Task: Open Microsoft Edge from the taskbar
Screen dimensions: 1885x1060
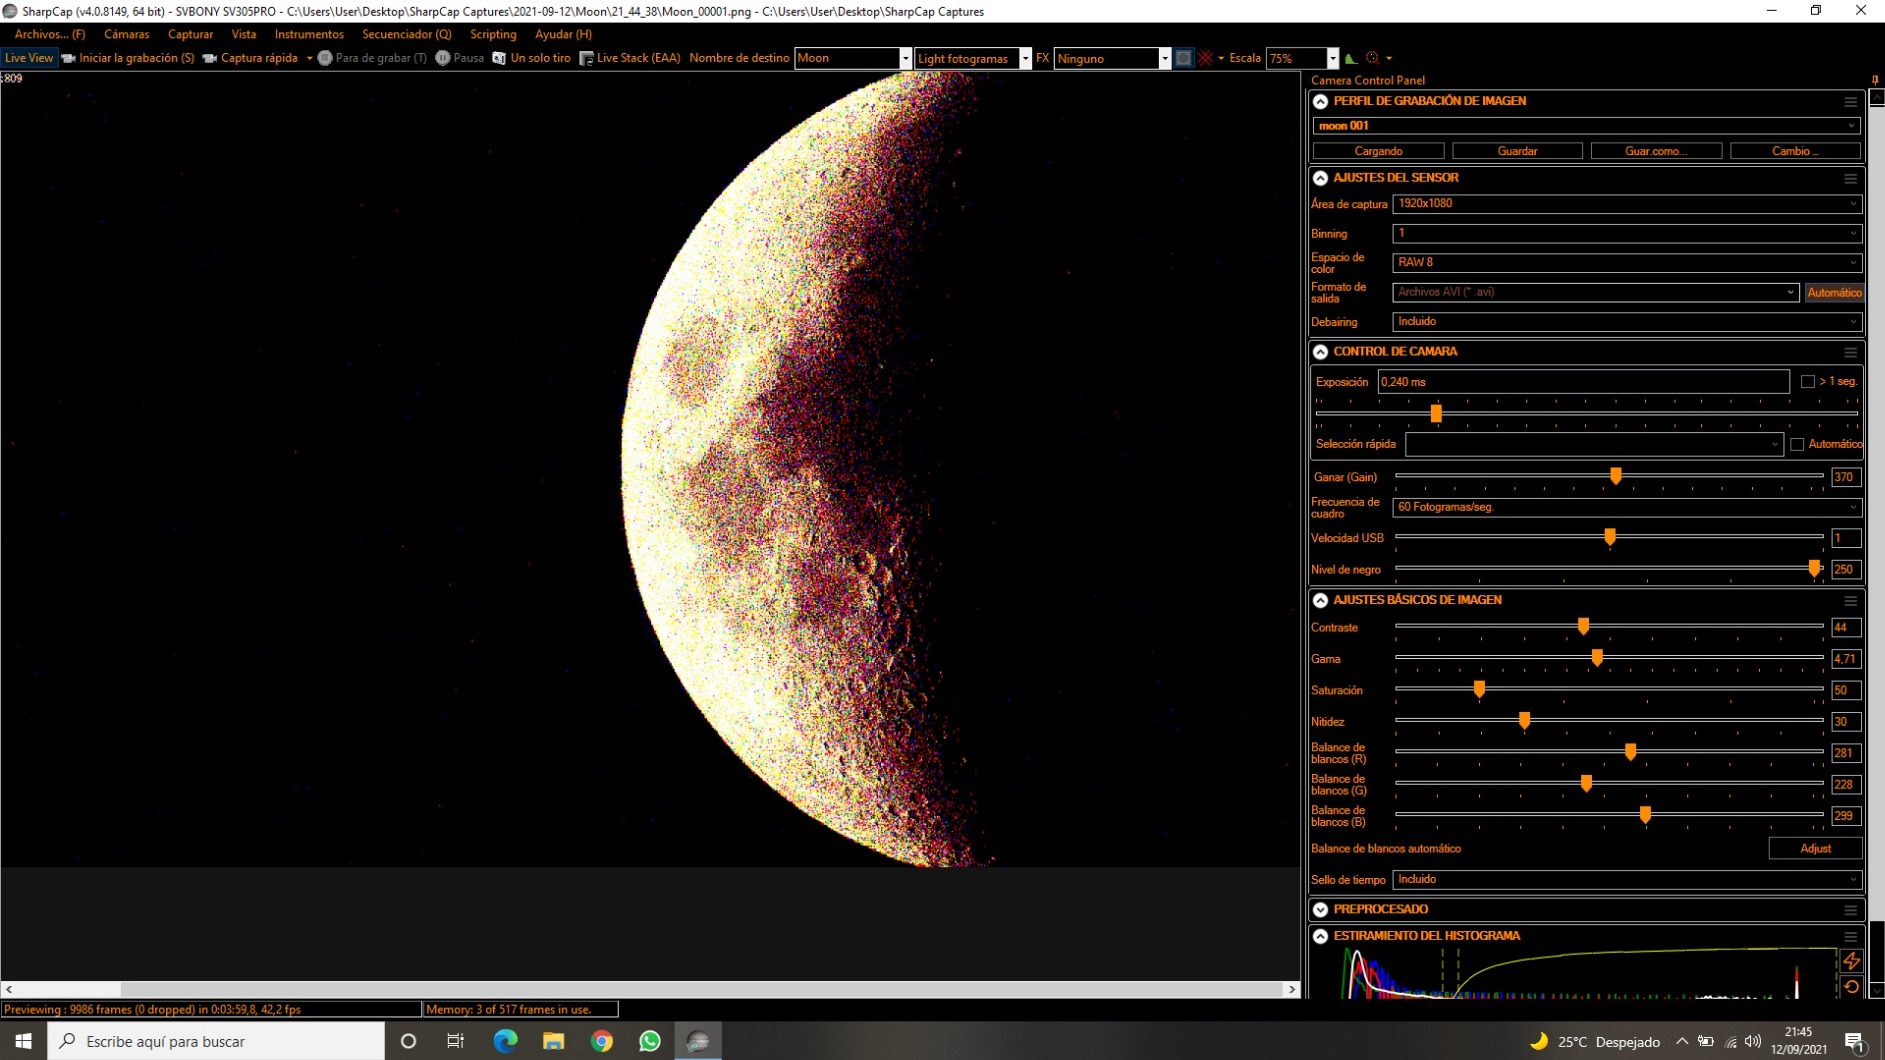Action: pyautogui.click(x=505, y=1041)
